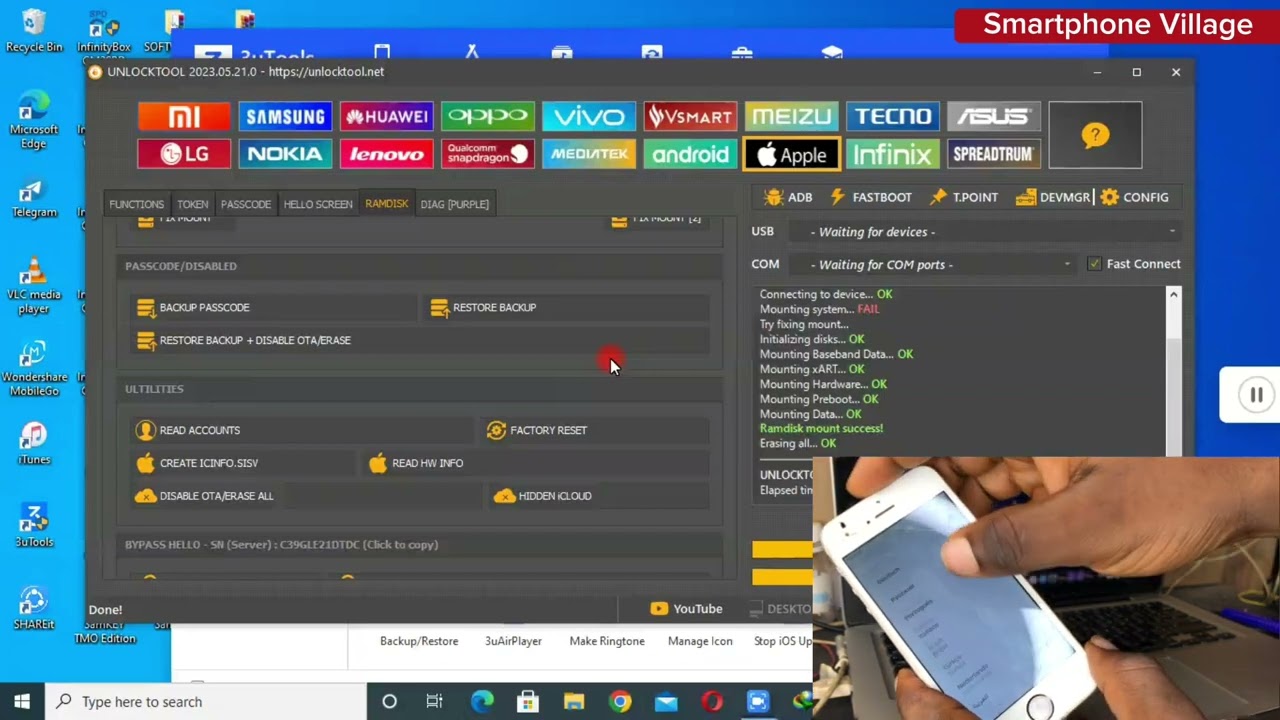Pick the Vivo brand tile
This screenshot has height=720, width=1280.
pos(589,117)
